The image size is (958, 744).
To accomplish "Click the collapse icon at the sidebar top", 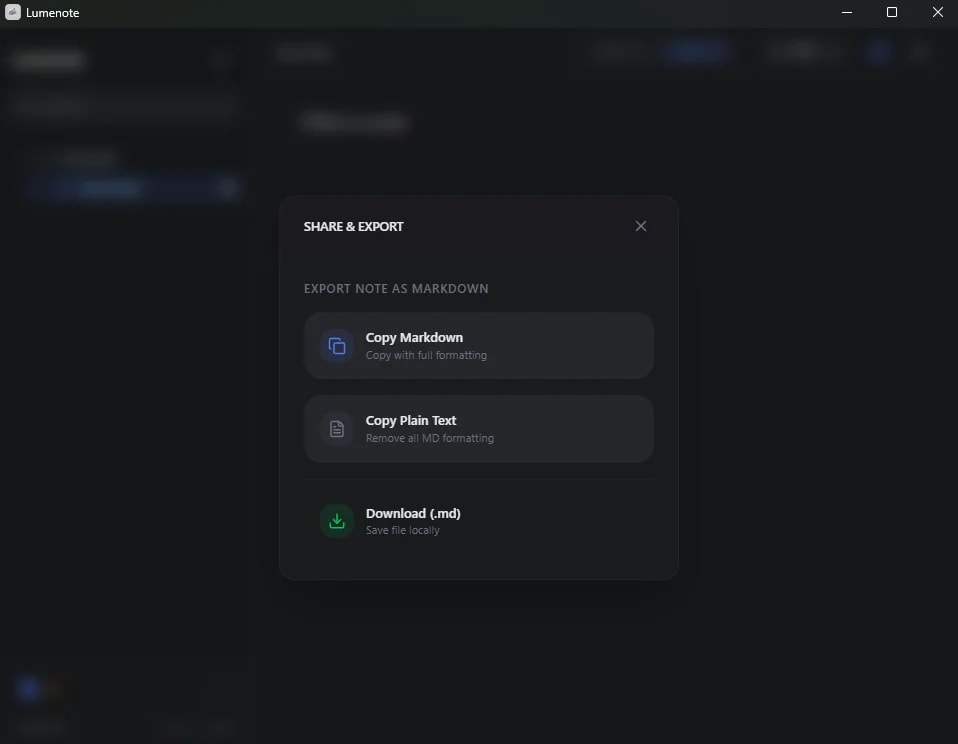I will (x=222, y=60).
